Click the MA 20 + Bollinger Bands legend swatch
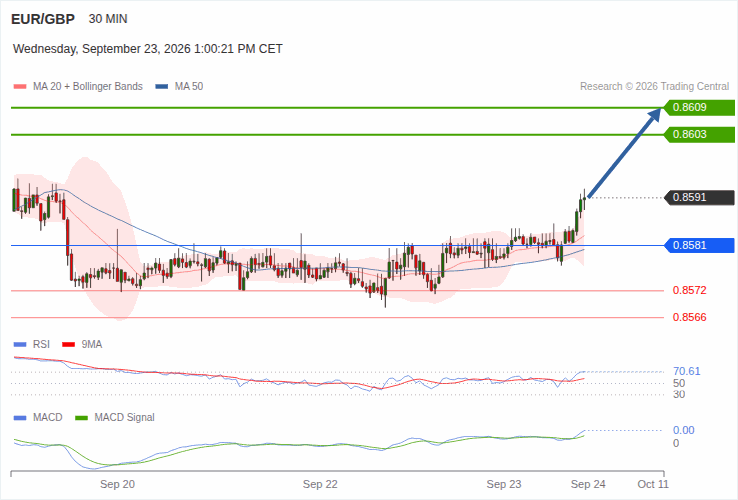The width and height of the screenshot is (738, 500). coord(20,87)
